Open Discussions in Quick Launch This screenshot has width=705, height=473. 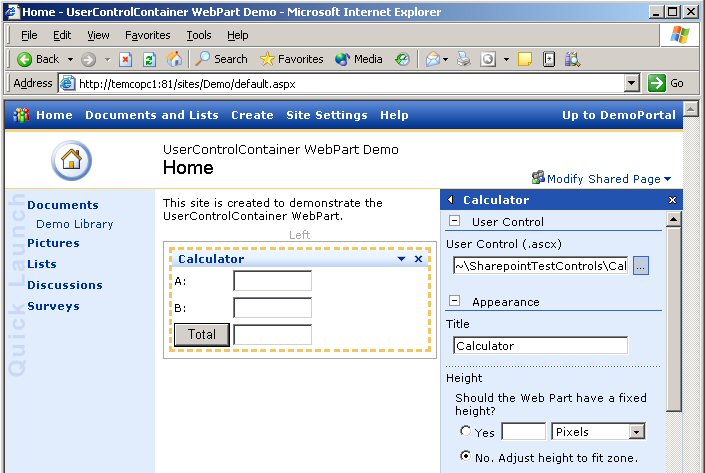coord(65,285)
